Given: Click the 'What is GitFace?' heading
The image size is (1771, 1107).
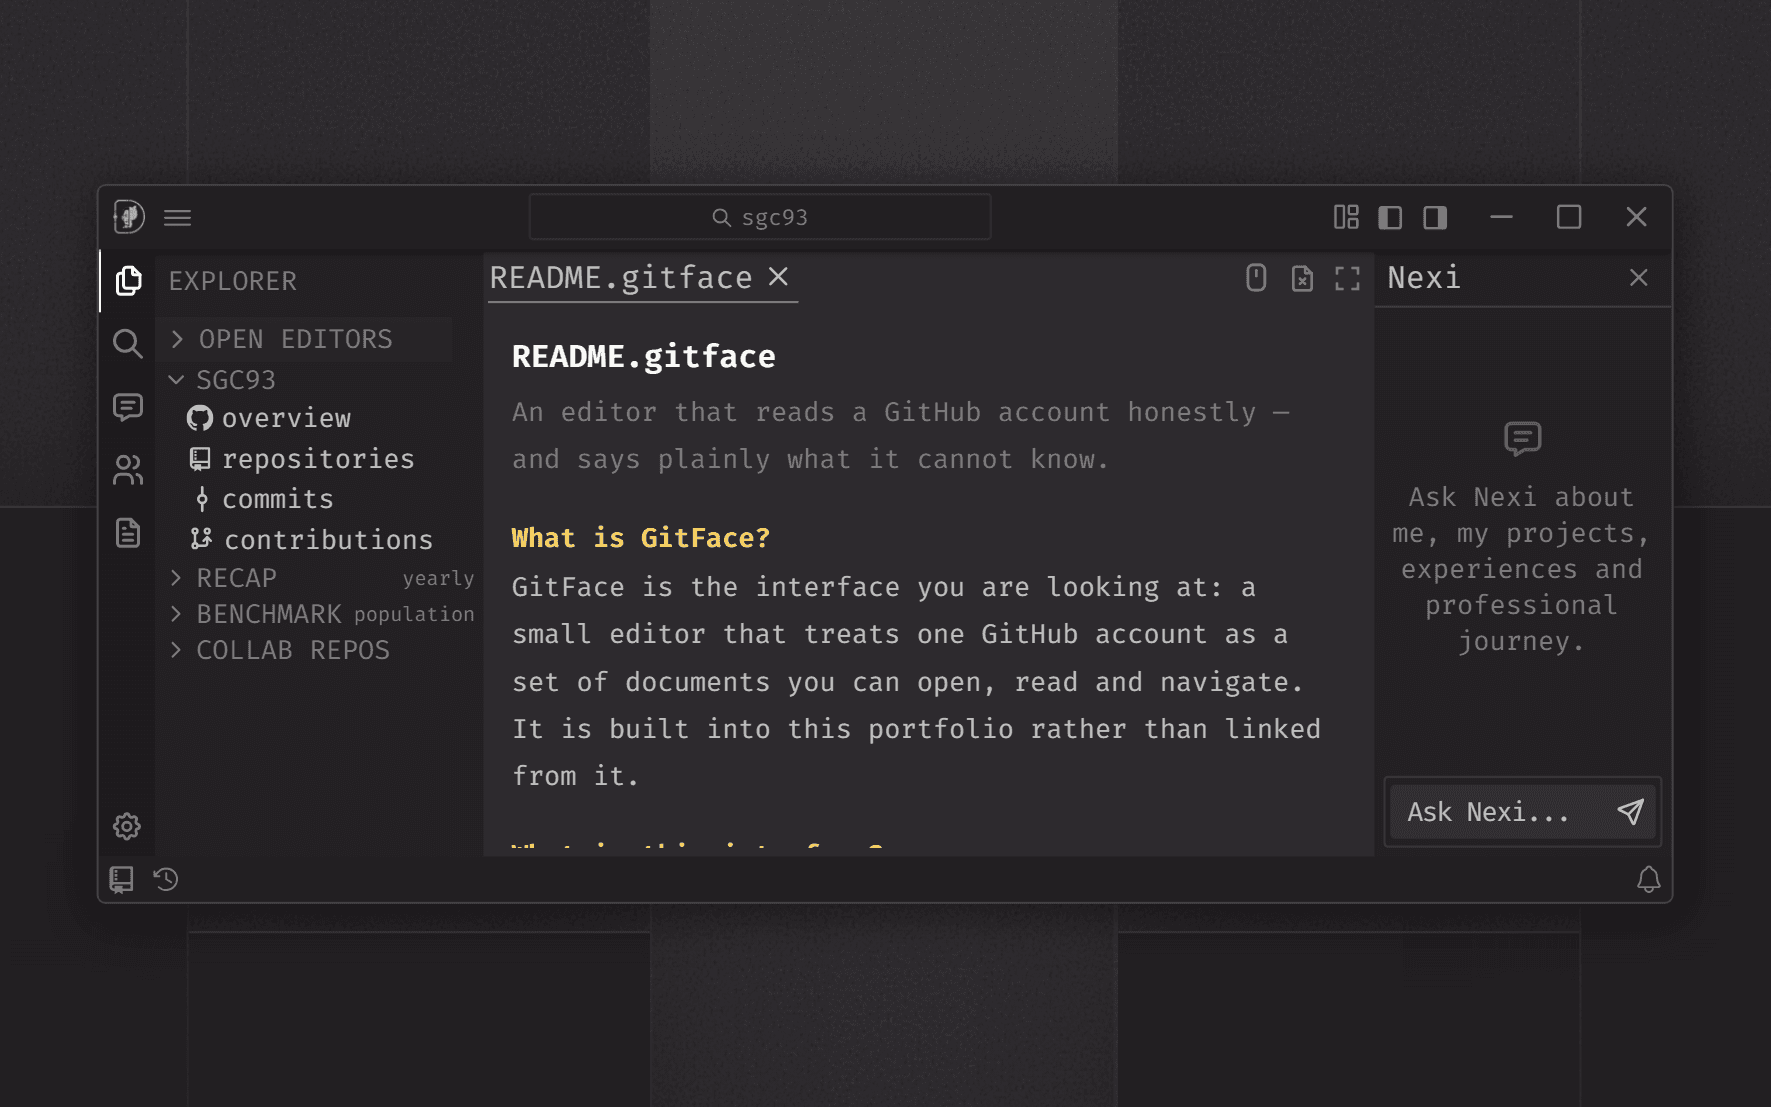Looking at the screenshot, I should pyautogui.click(x=641, y=538).
